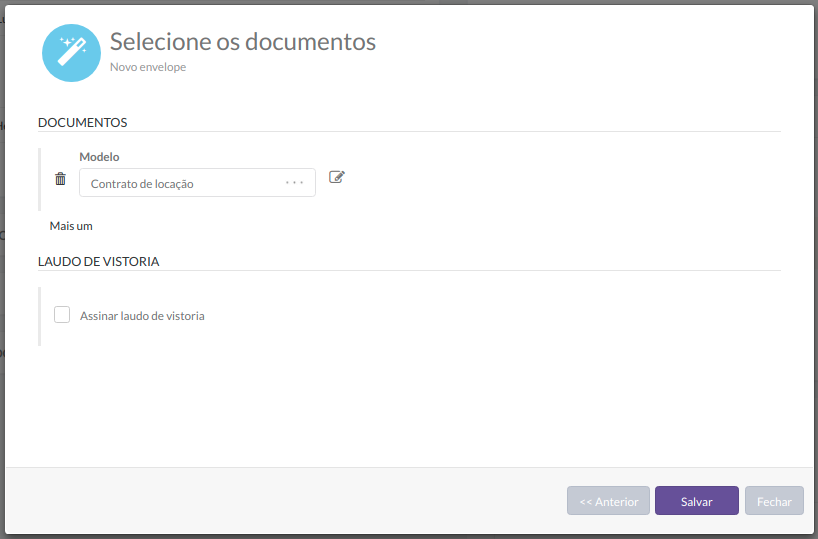Close the dialog with Fechar
Image resolution: width=818 pixels, height=539 pixels.
coord(774,501)
